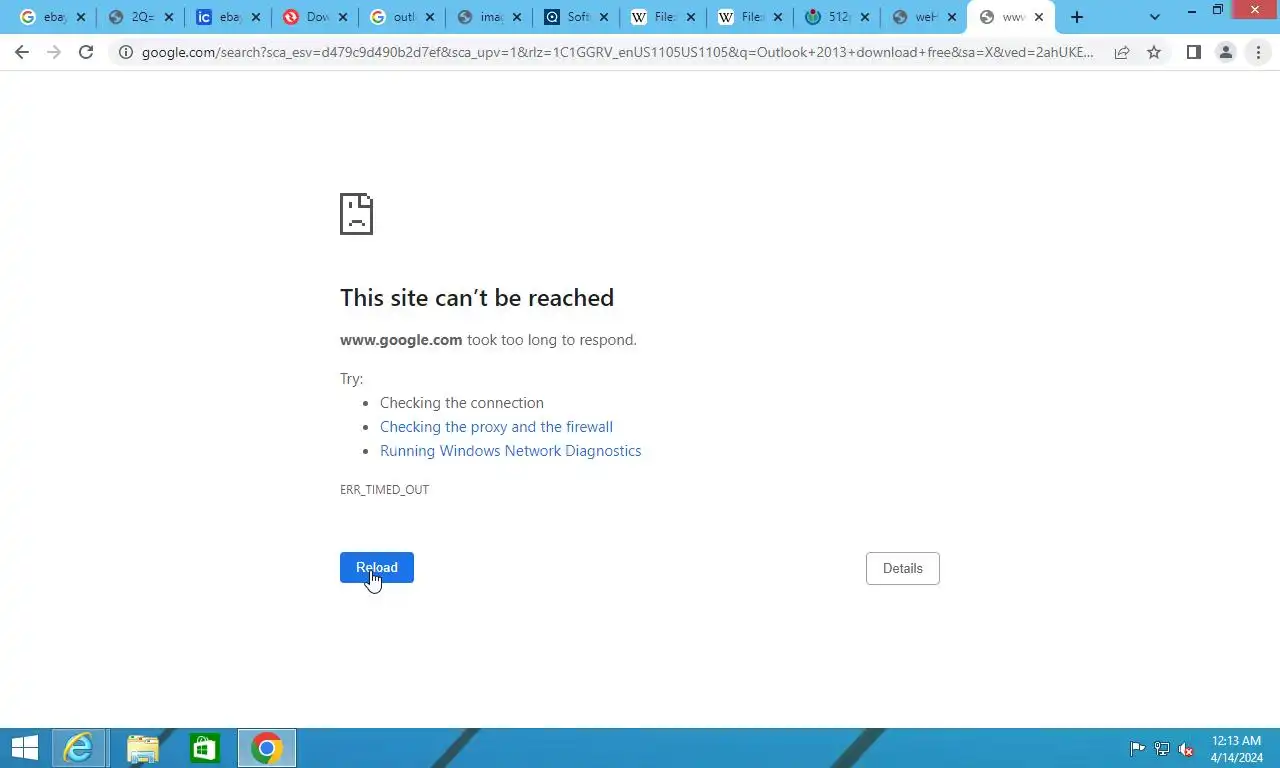View site information icon in address bar
The width and height of the screenshot is (1280, 768).
tap(126, 52)
